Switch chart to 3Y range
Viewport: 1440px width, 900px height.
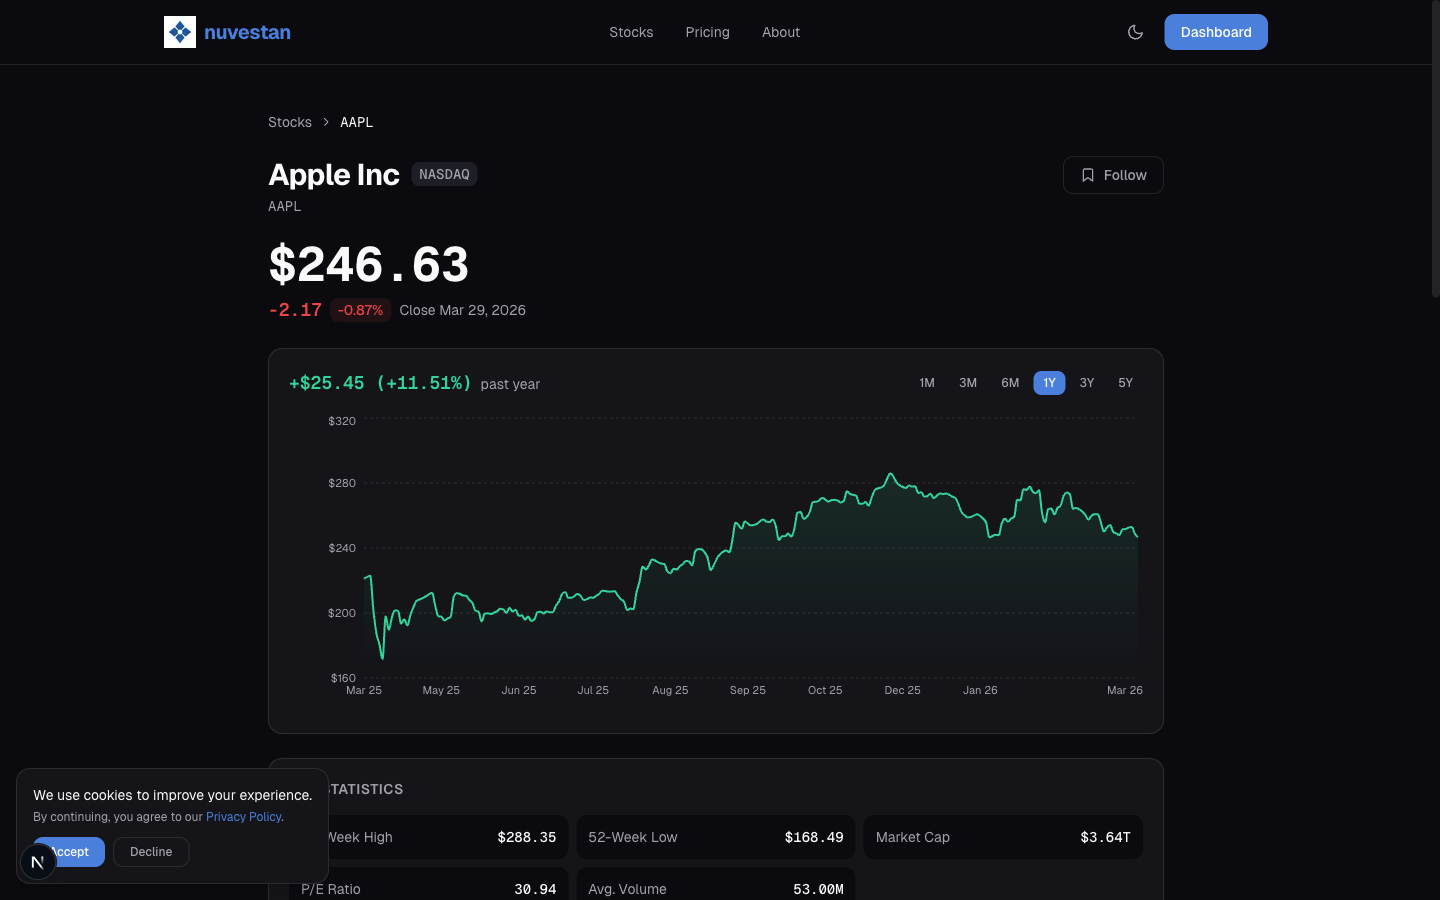coord(1087,383)
